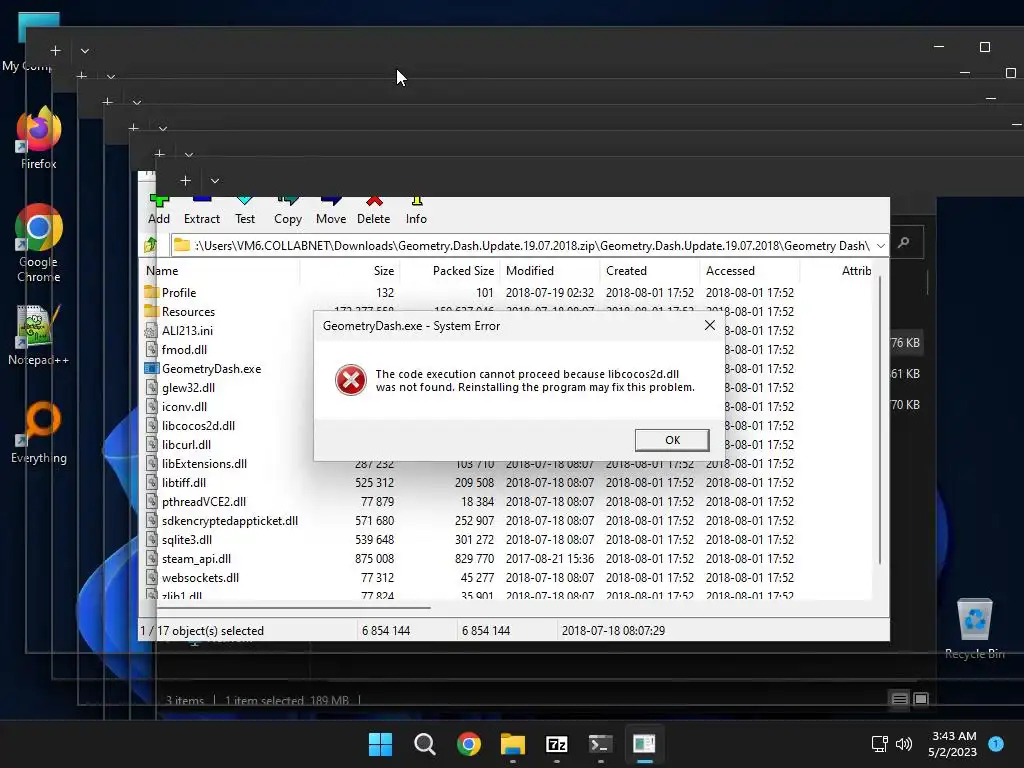Viewport: 1024px width, 768px height.
Task: Click the Copy toolbar button
Action: 288,211
